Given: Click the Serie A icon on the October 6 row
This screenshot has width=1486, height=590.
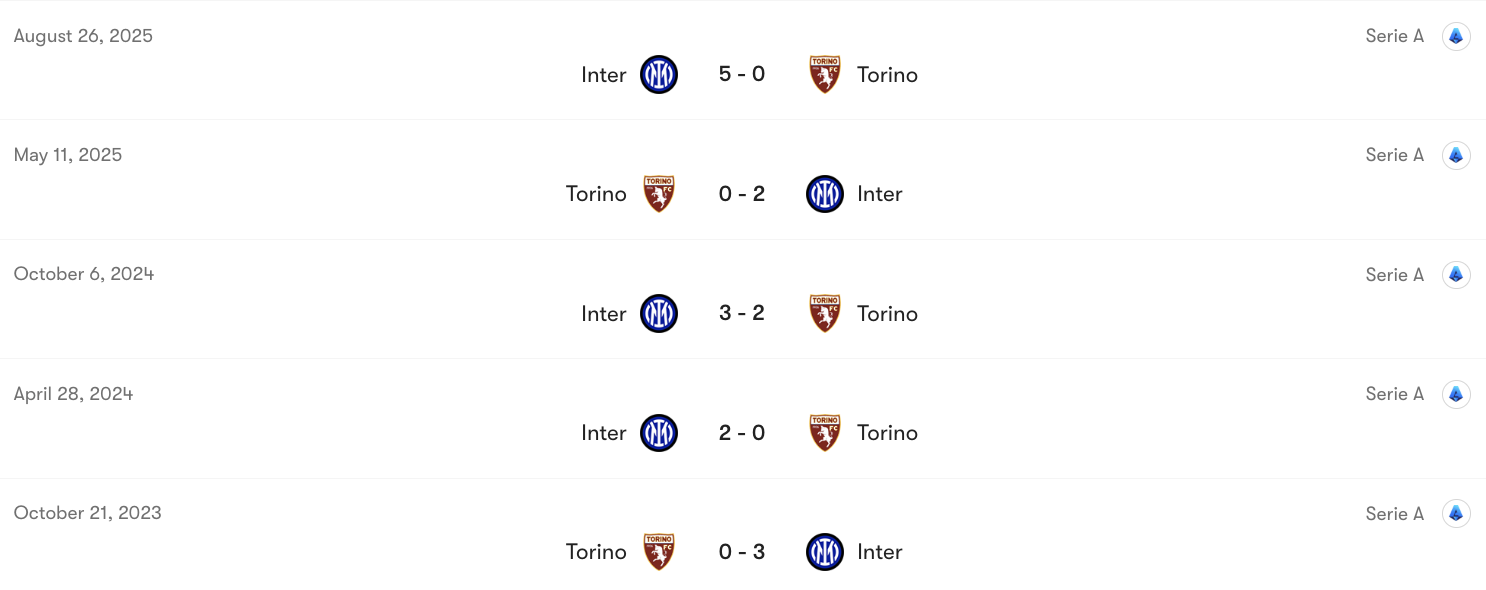Looking at the screenshot, I should tap(1456, 274).
